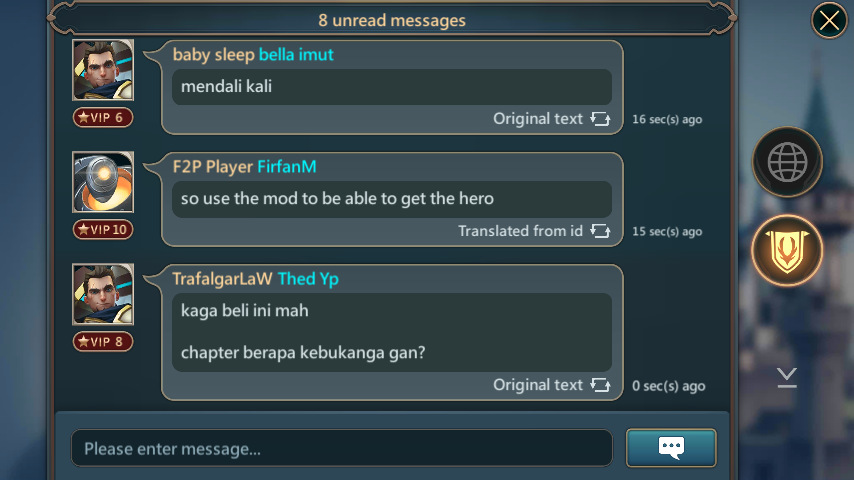Click the 8 unread messages banner

point(392,20)
